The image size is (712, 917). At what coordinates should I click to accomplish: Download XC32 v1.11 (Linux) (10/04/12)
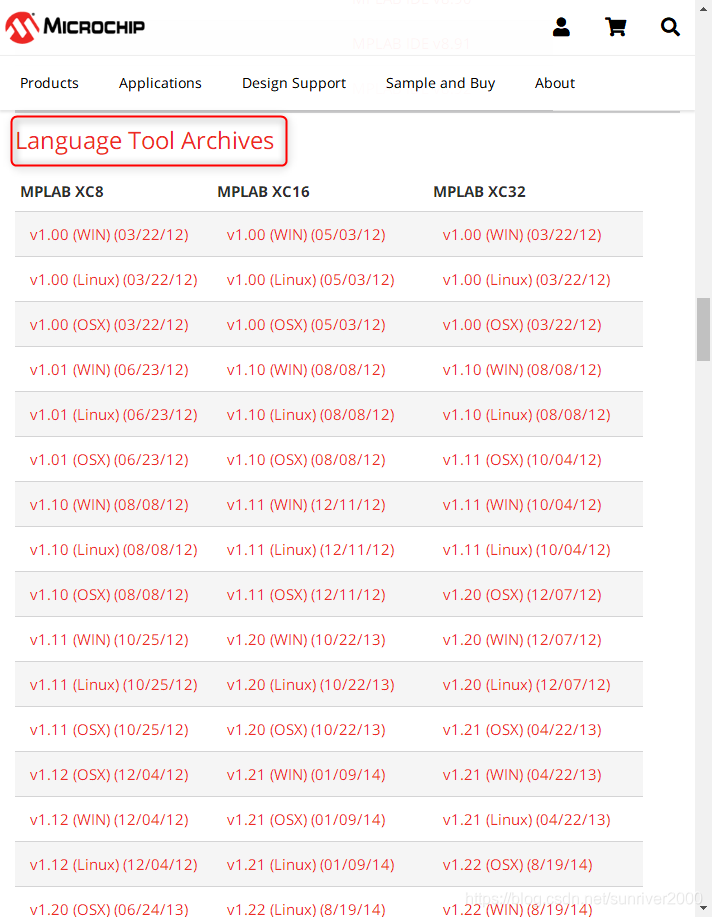click(x=527, y=550)
